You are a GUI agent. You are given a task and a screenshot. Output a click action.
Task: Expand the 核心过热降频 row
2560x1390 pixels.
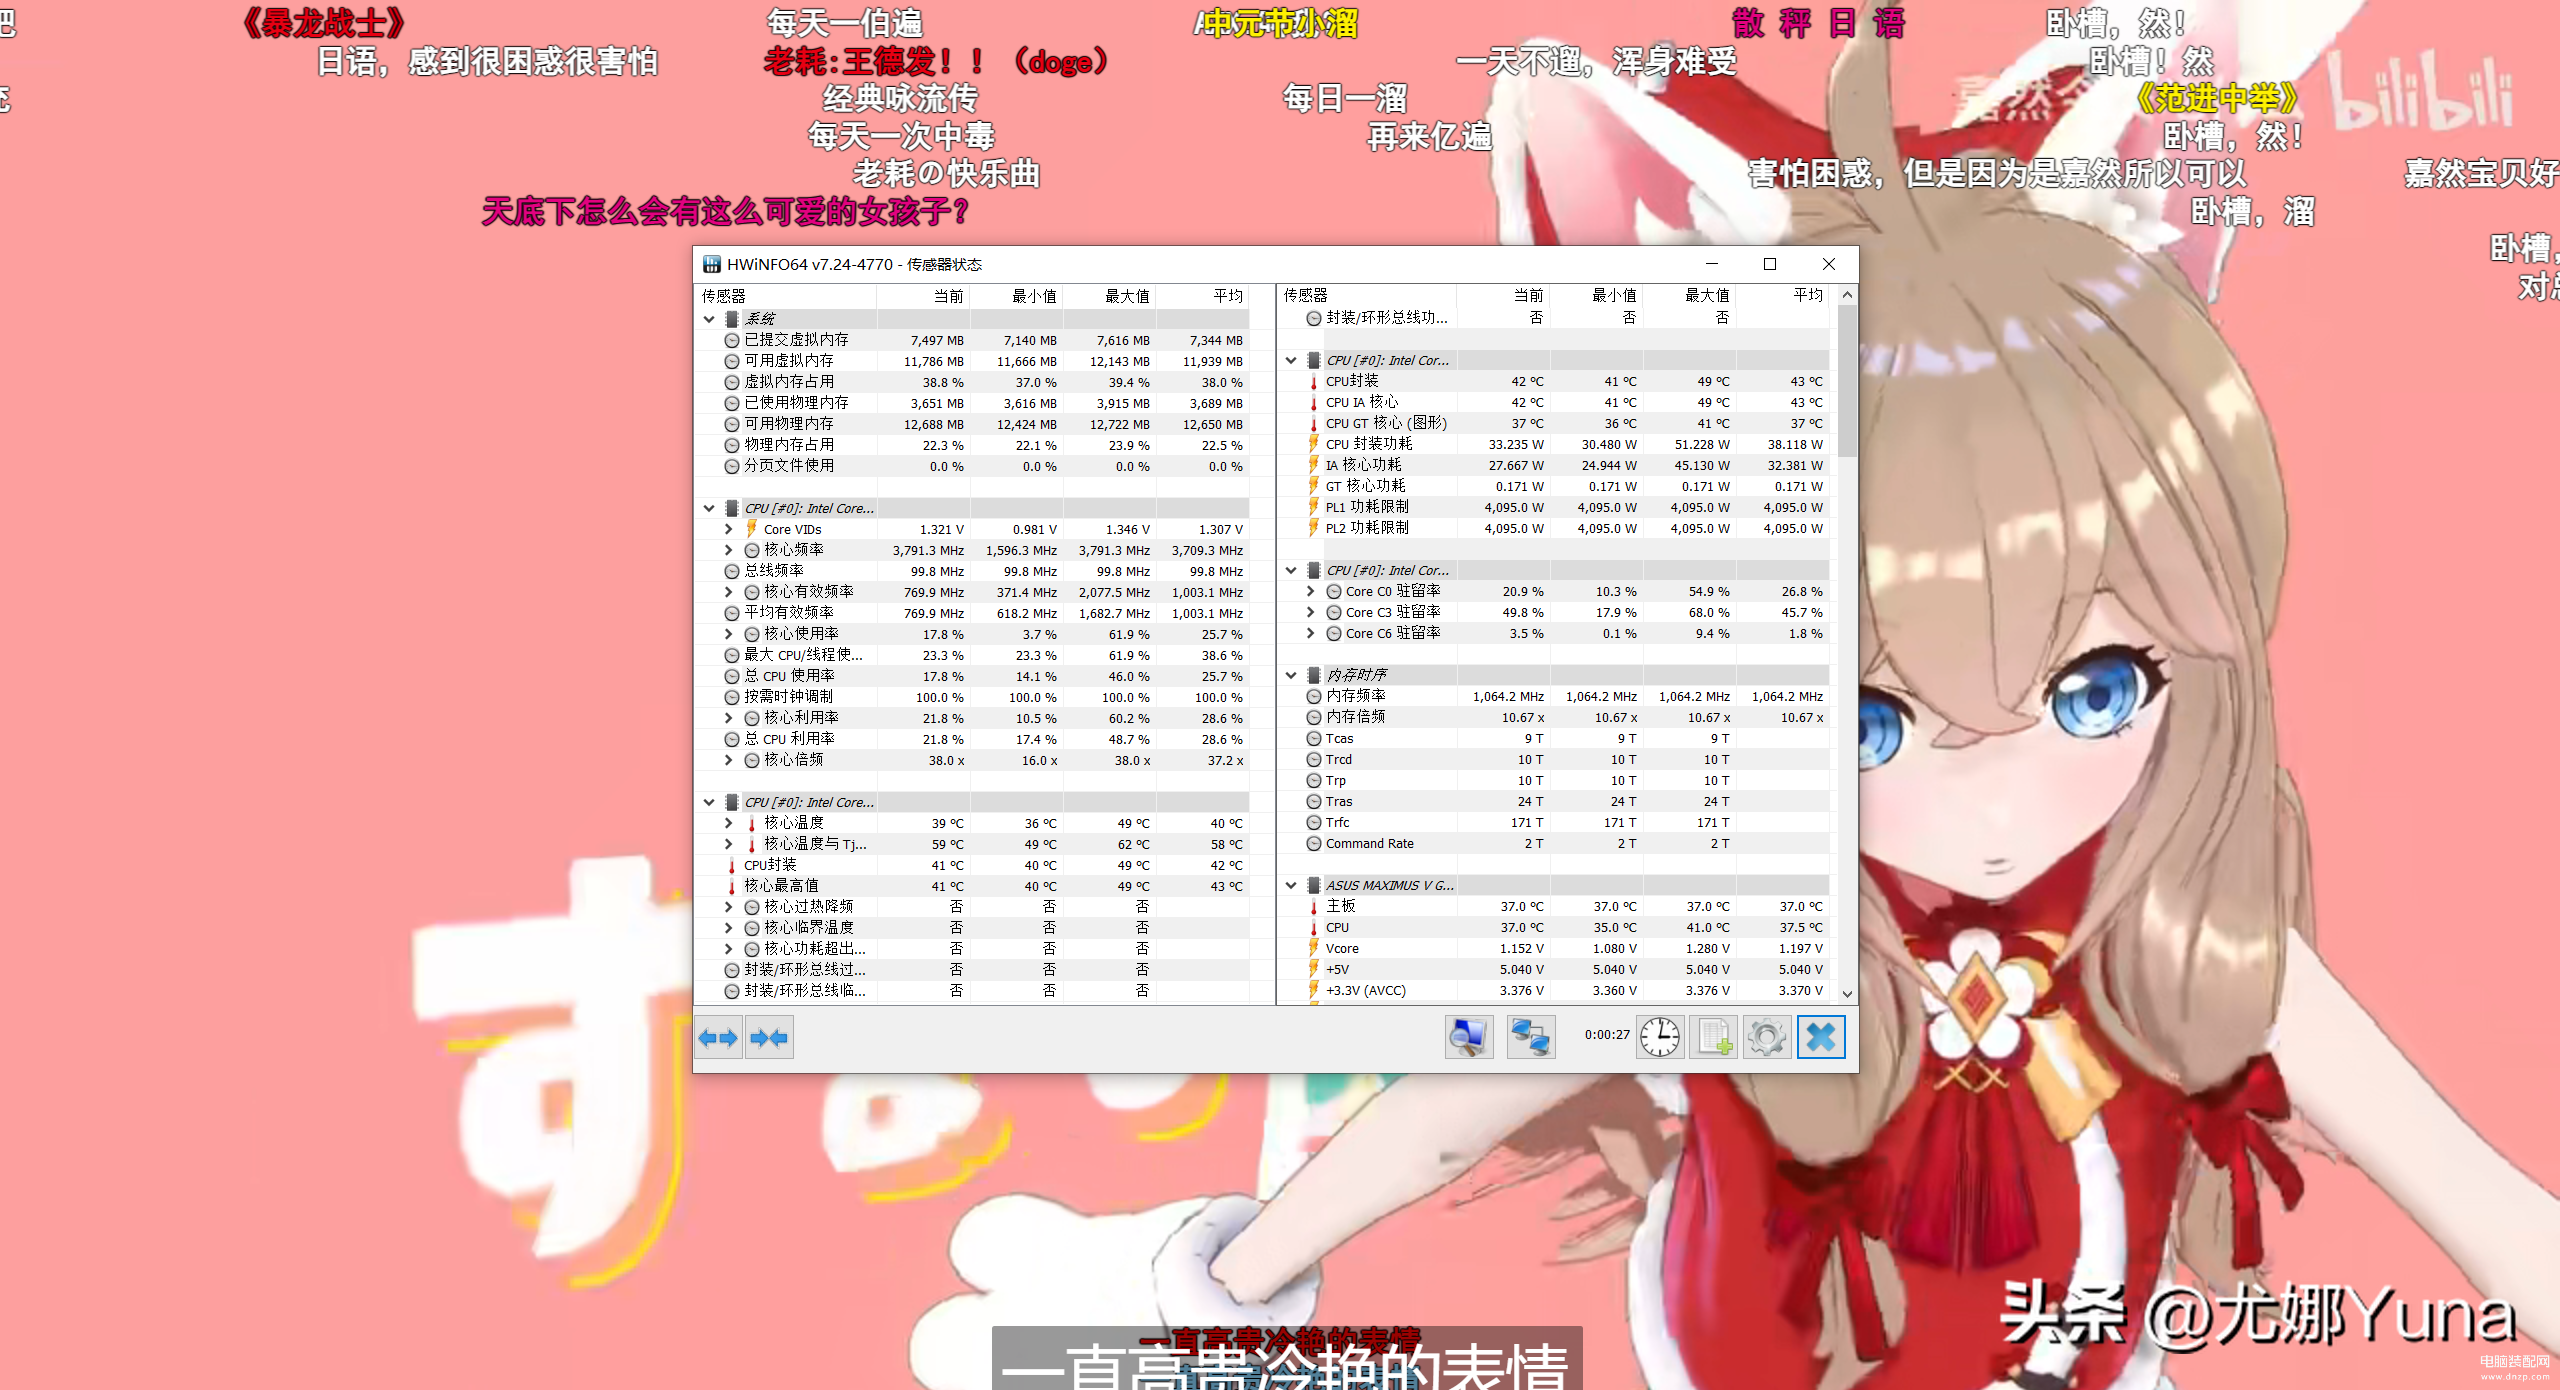(x=729, y=907)
